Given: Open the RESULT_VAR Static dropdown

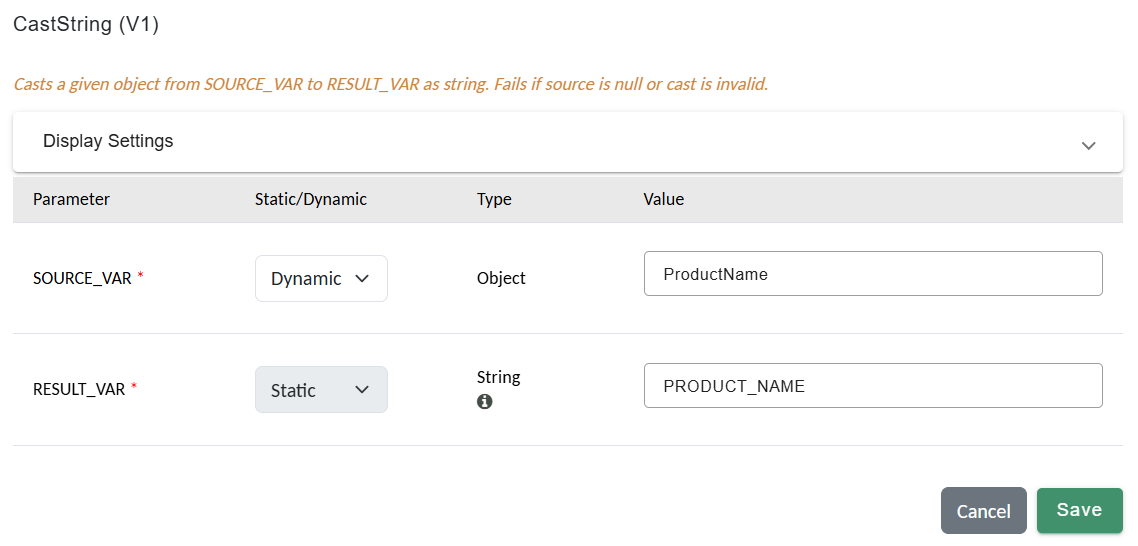Looking at the screenshot, I should pos(321,390).
